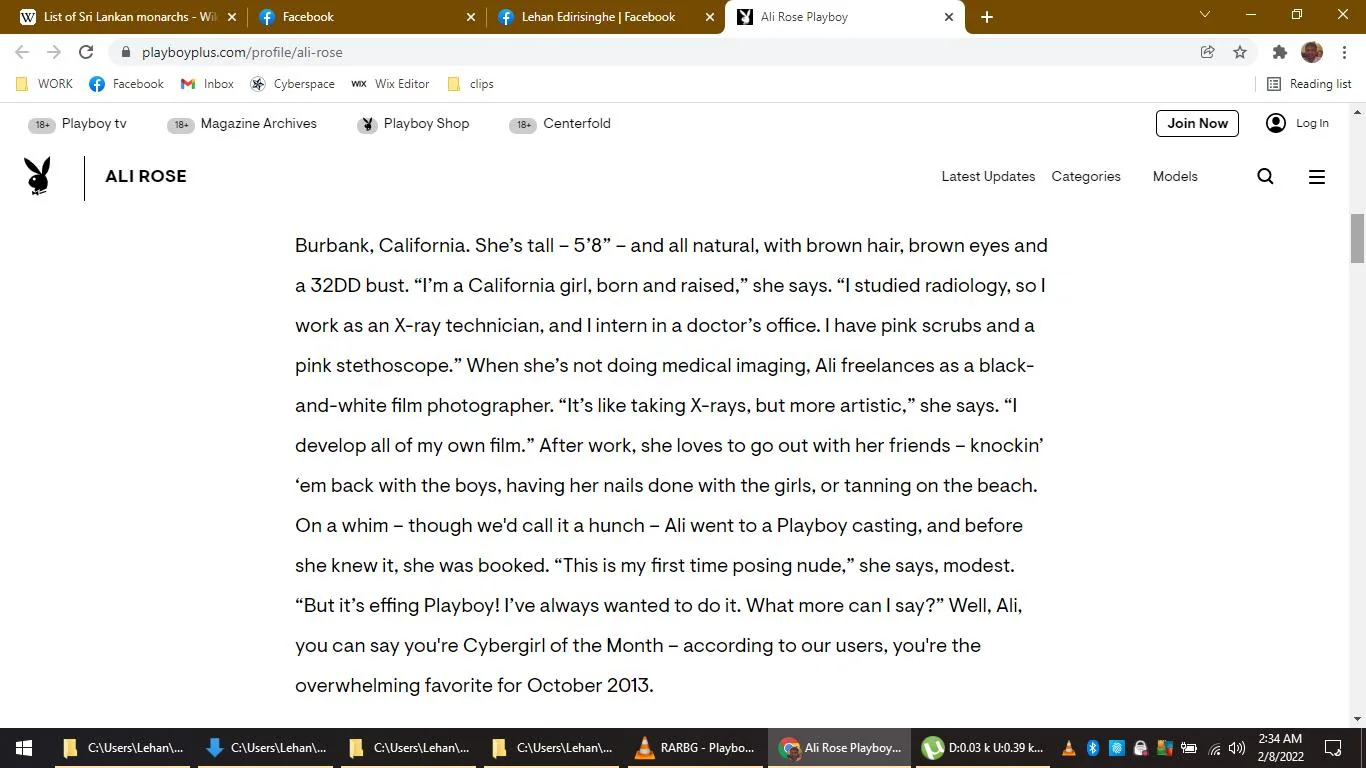This screenshot has height=768, width=1366.
Task: Open the hamburger menu on the site header
Action: click(1317, 177)
